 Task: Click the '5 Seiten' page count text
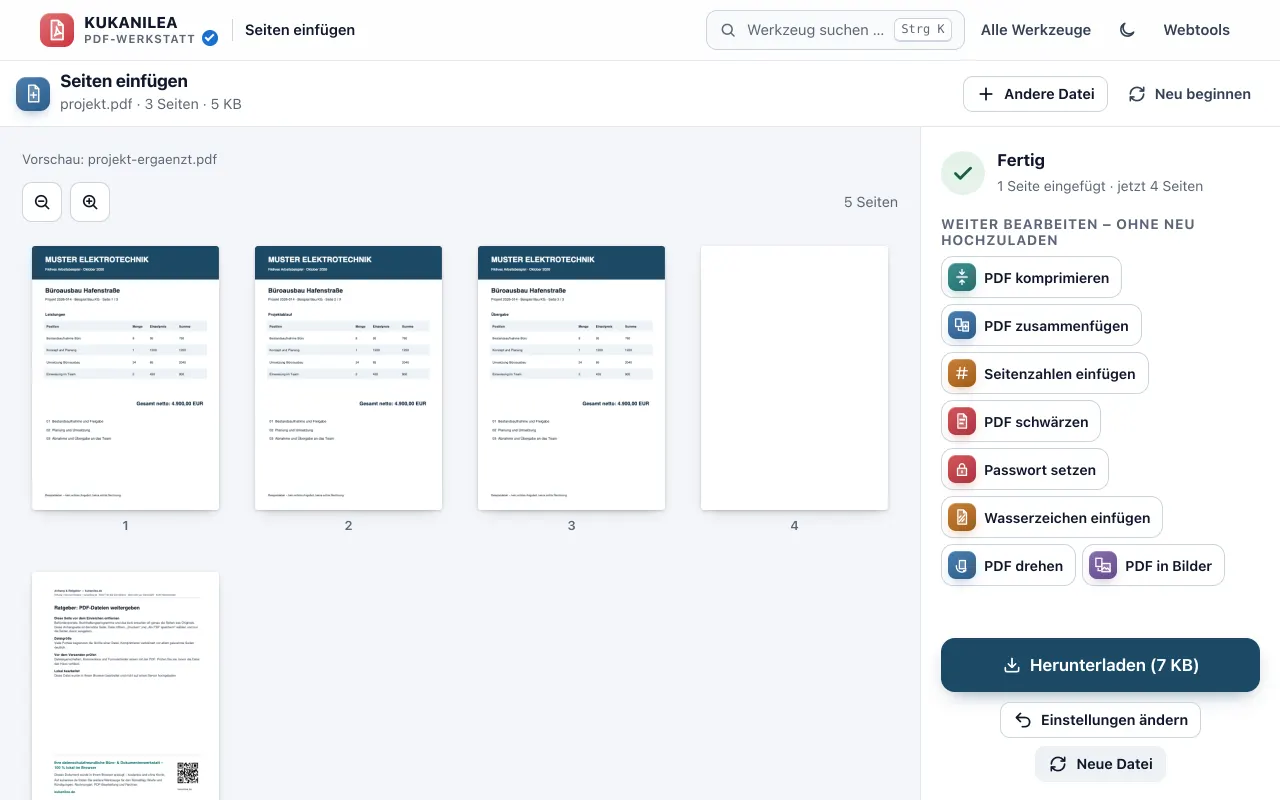[871, 202]
